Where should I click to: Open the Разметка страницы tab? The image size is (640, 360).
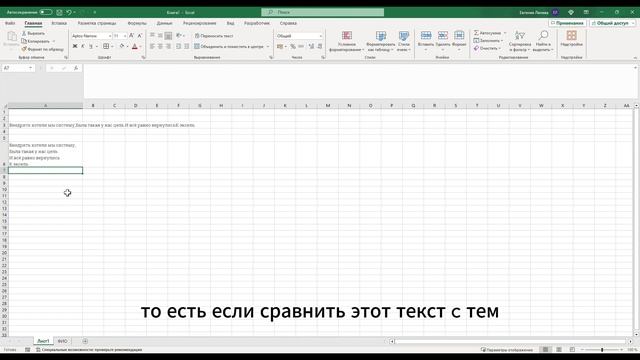(x=97, y=23)
